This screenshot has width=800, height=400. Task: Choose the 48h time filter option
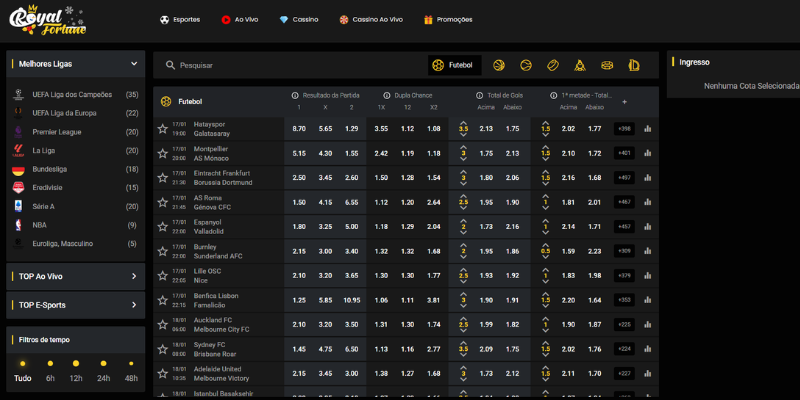coord(131,370)
